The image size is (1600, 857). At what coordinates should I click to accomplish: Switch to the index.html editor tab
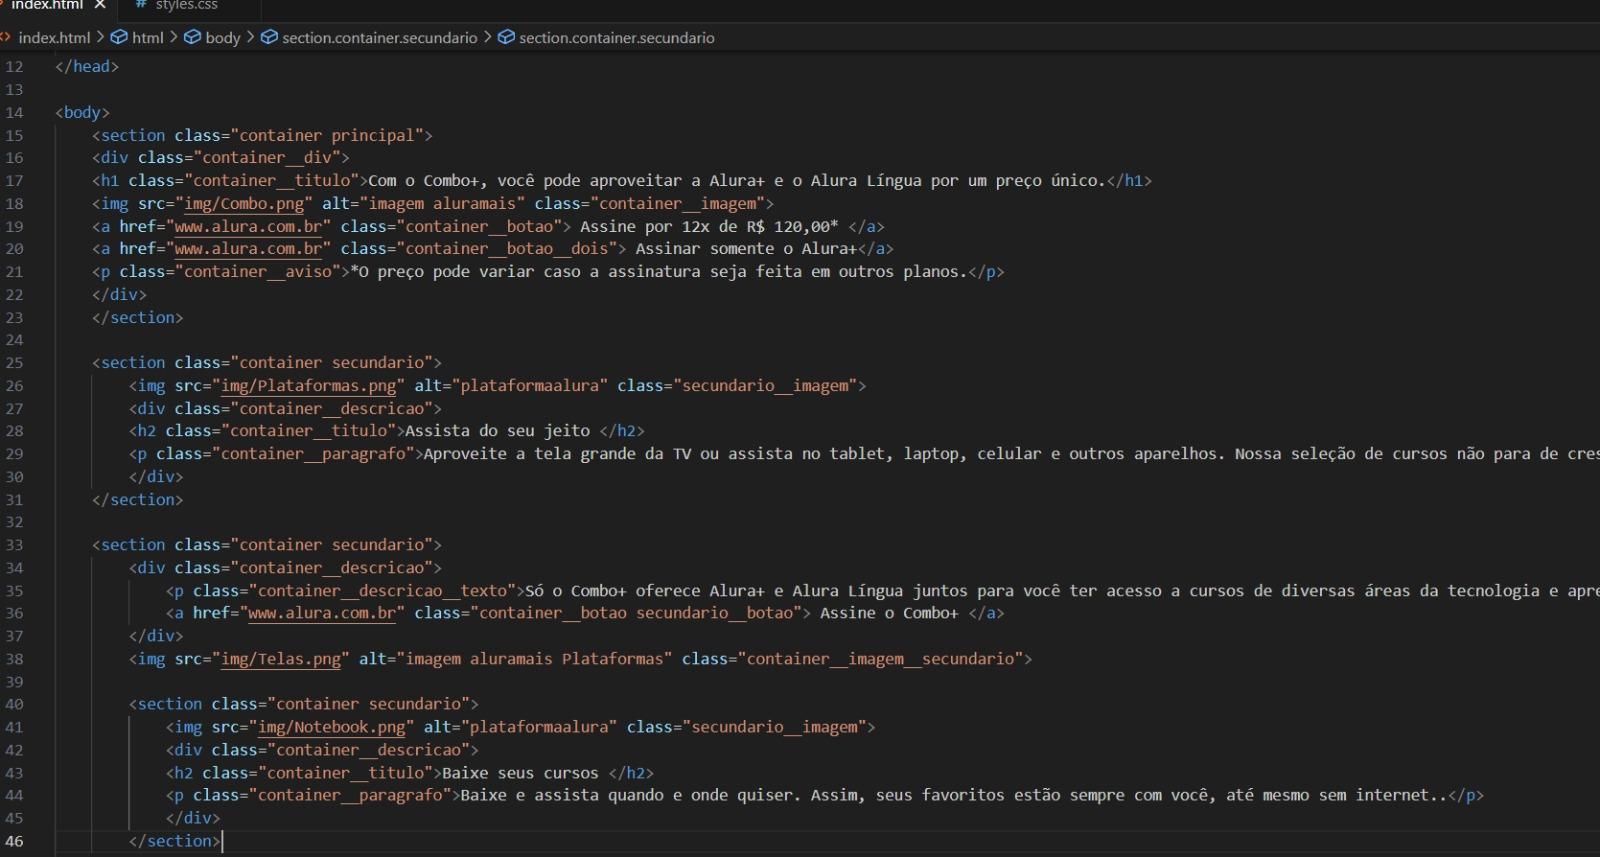coord(46,6)
